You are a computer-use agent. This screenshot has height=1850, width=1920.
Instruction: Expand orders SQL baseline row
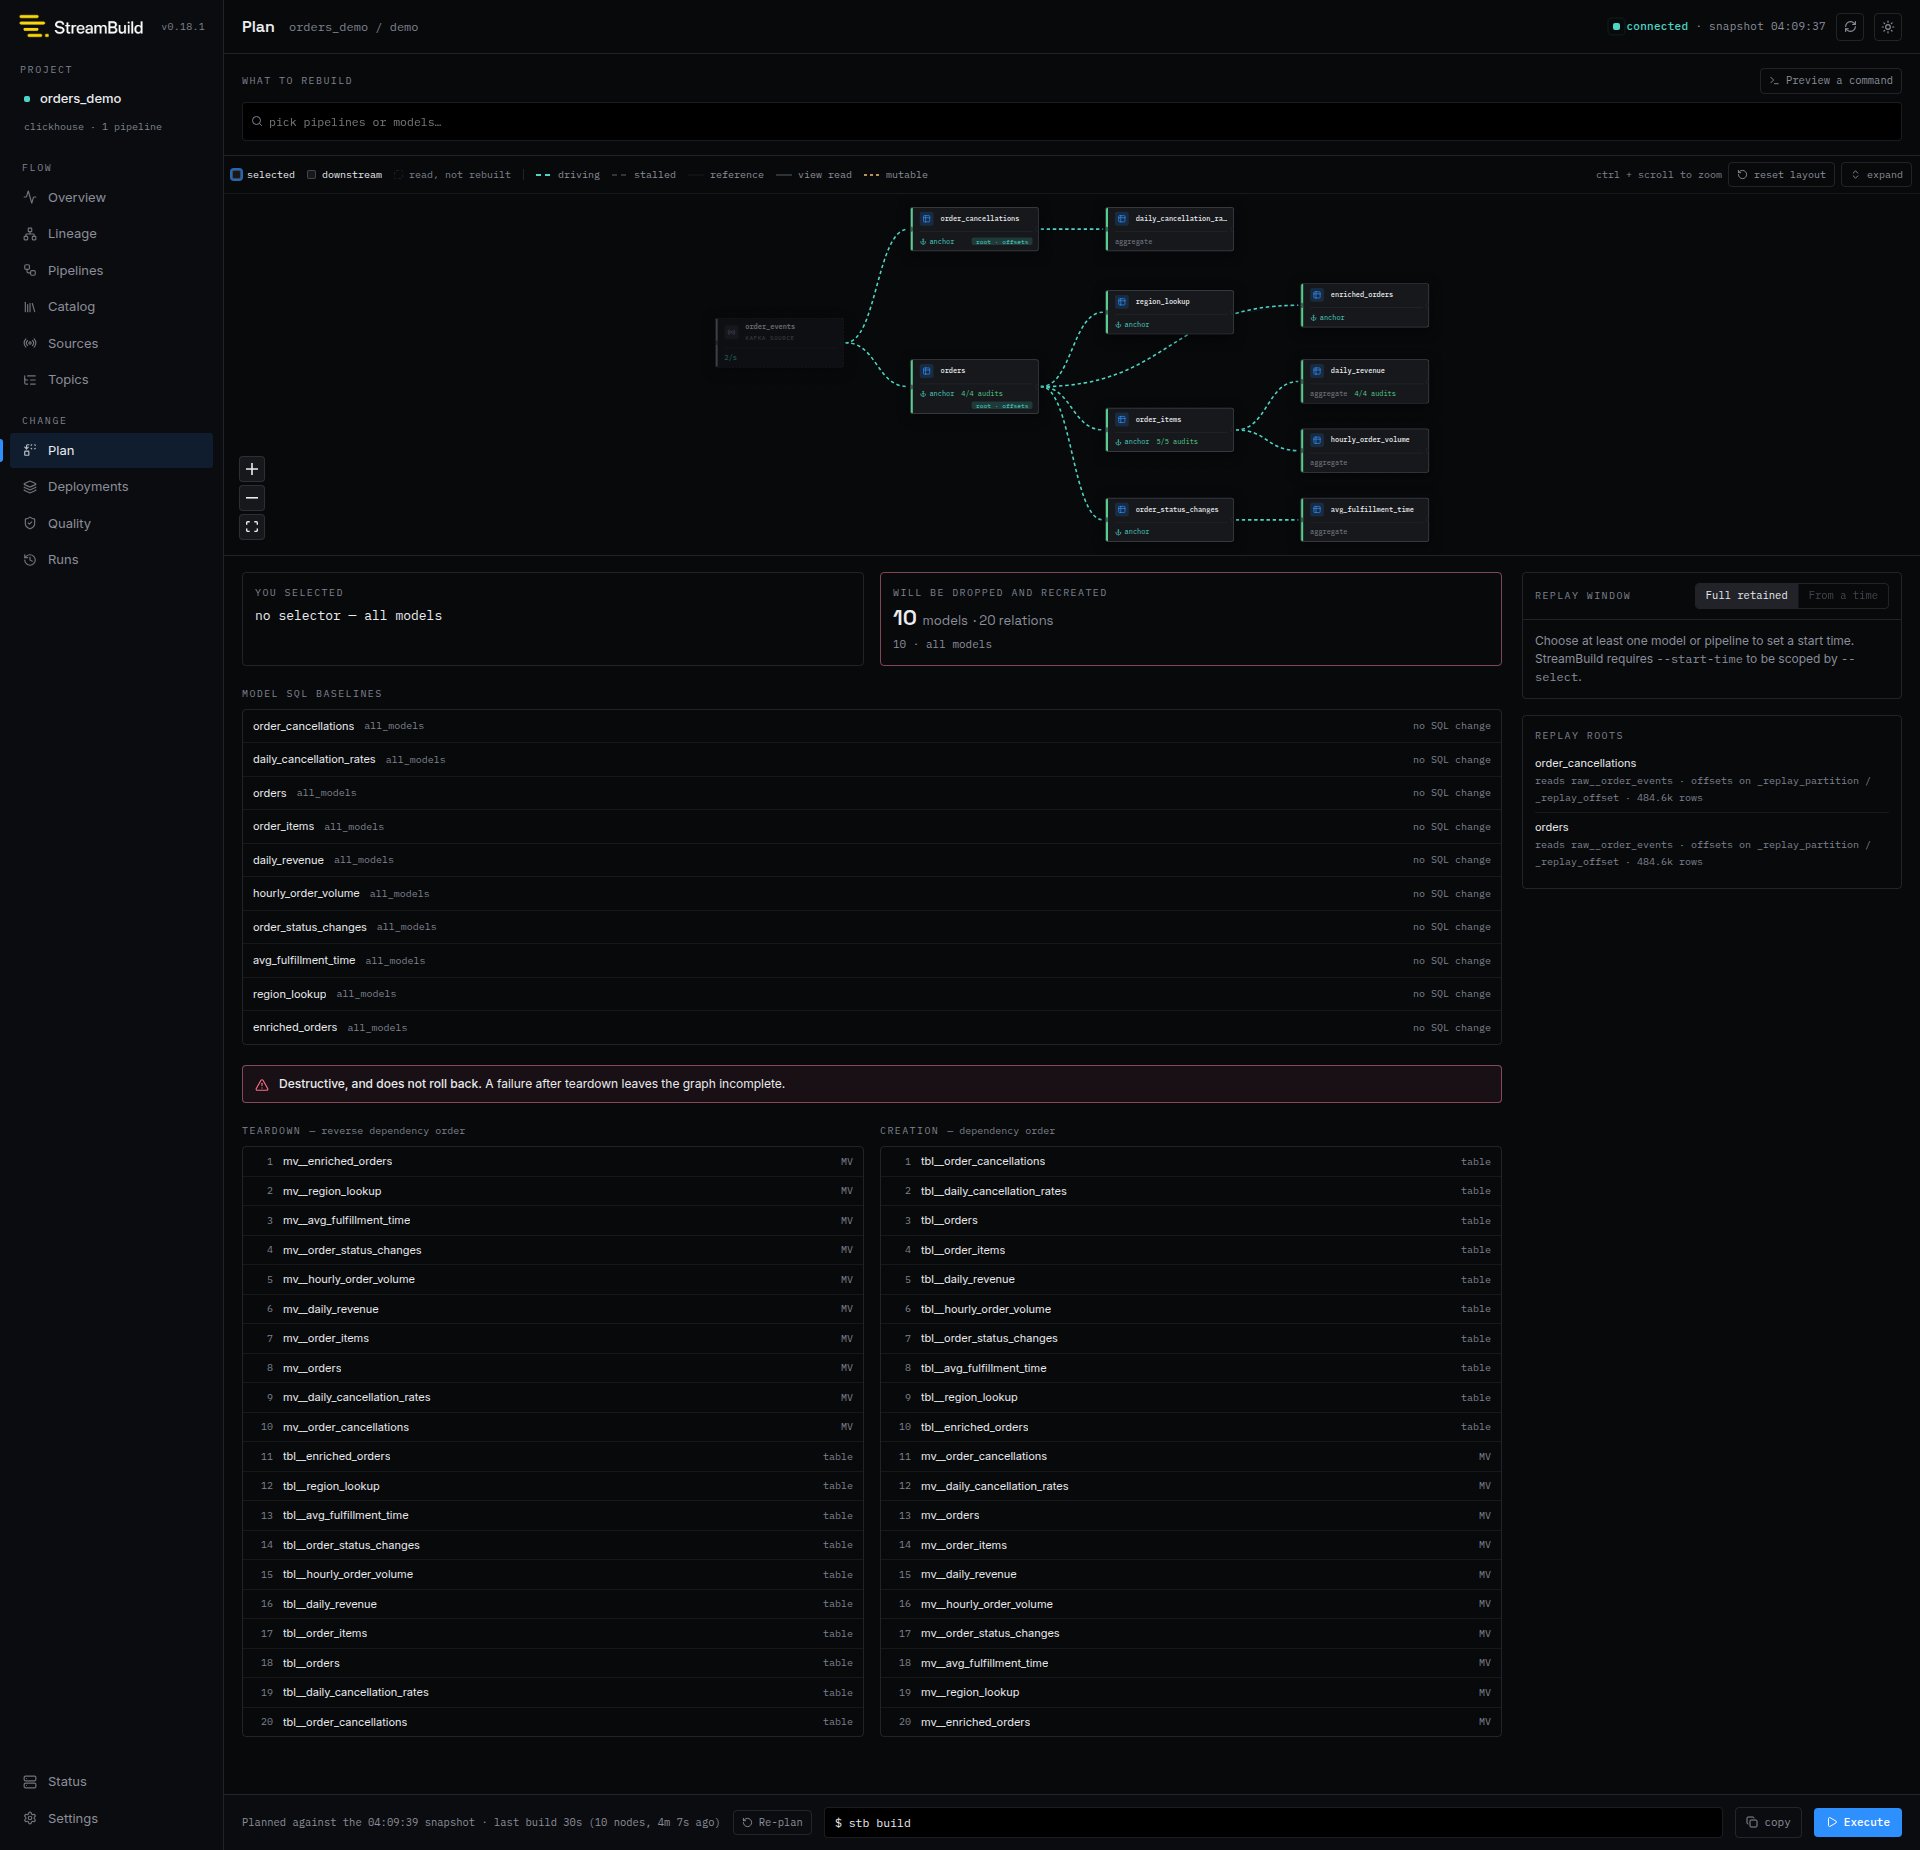[871, 793]
